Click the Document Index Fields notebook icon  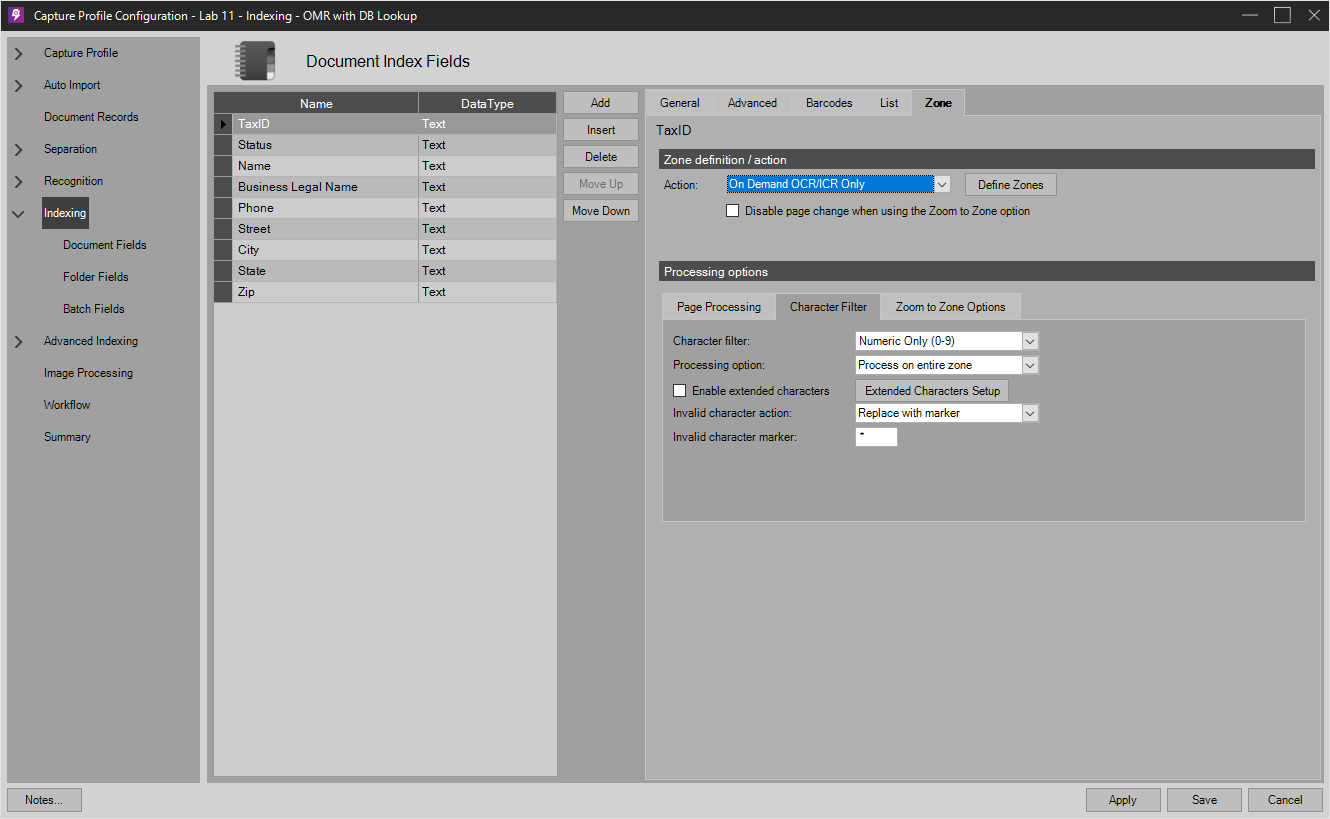point(255,60)
